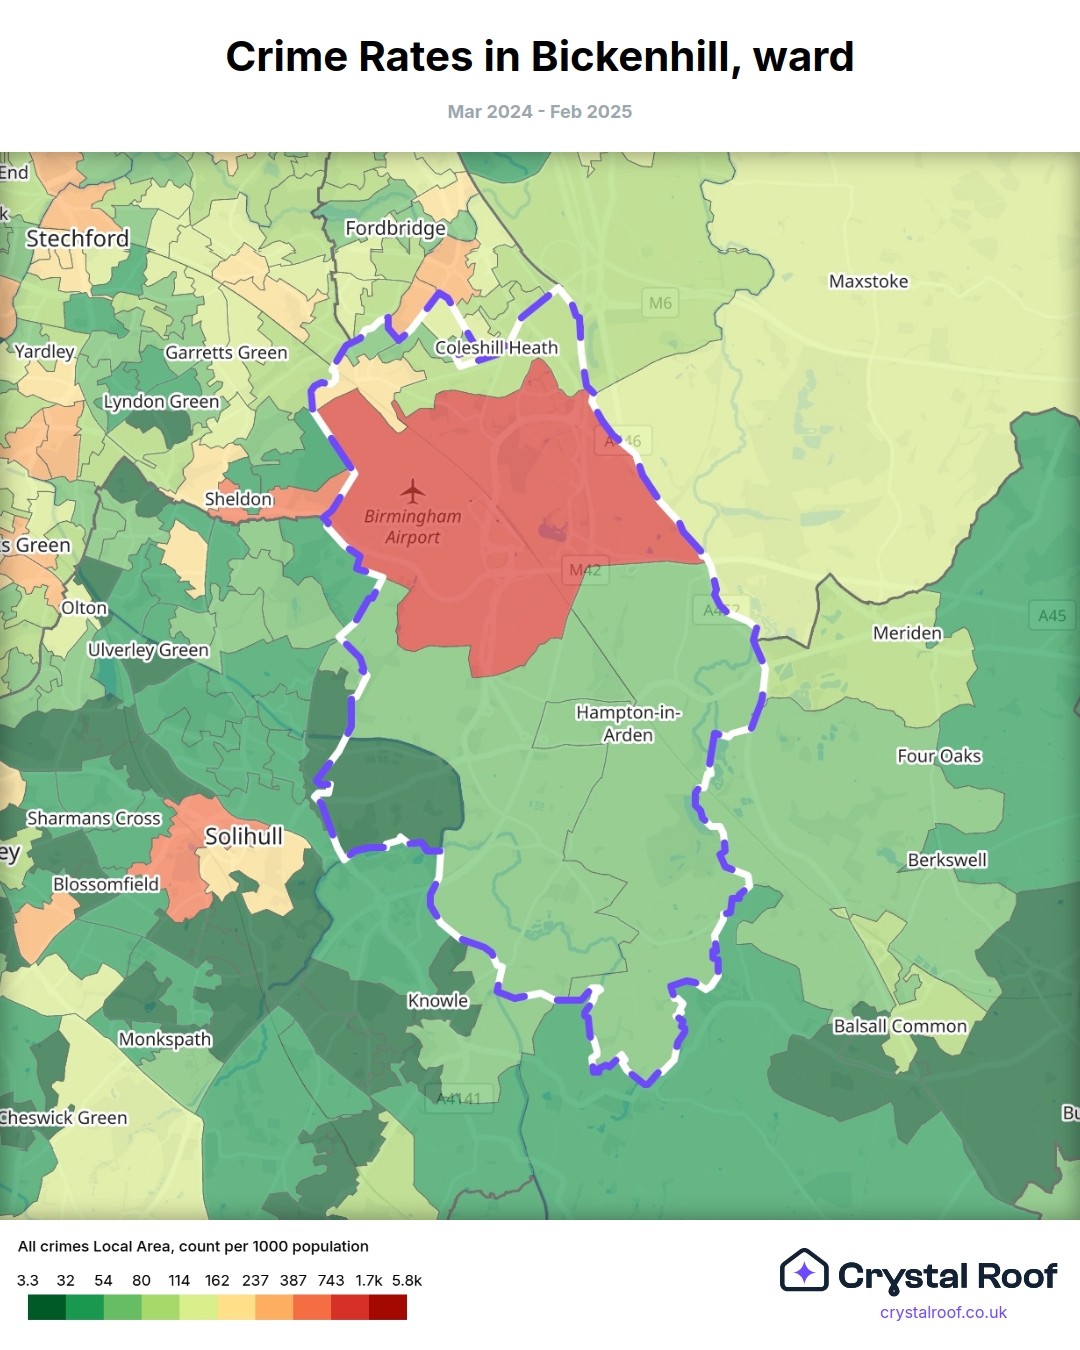Click the A4141 road badge
The height and width of the screenshot is (1350, 1080).
458,1098
